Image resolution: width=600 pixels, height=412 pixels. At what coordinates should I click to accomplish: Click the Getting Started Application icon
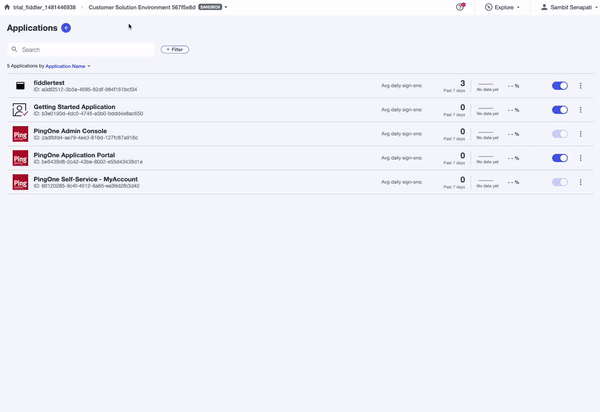tap(20, 110)
